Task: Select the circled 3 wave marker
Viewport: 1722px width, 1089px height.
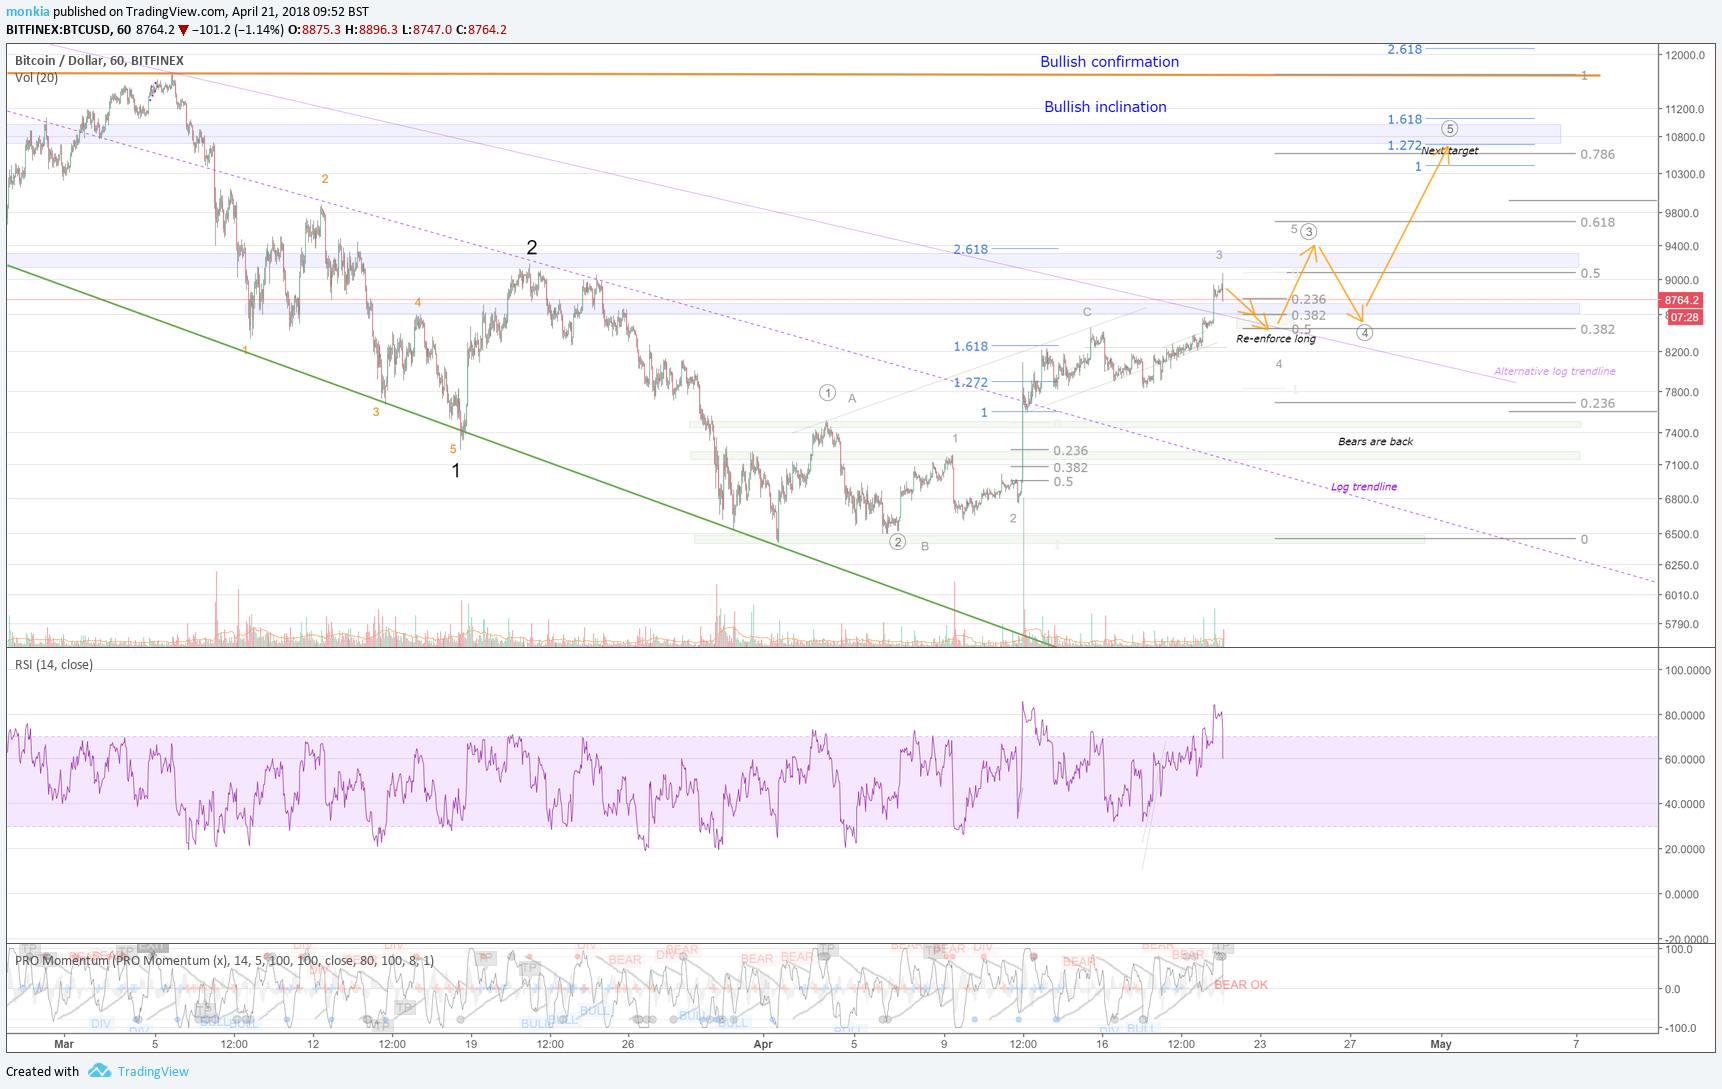Action: coord(1308,232)
